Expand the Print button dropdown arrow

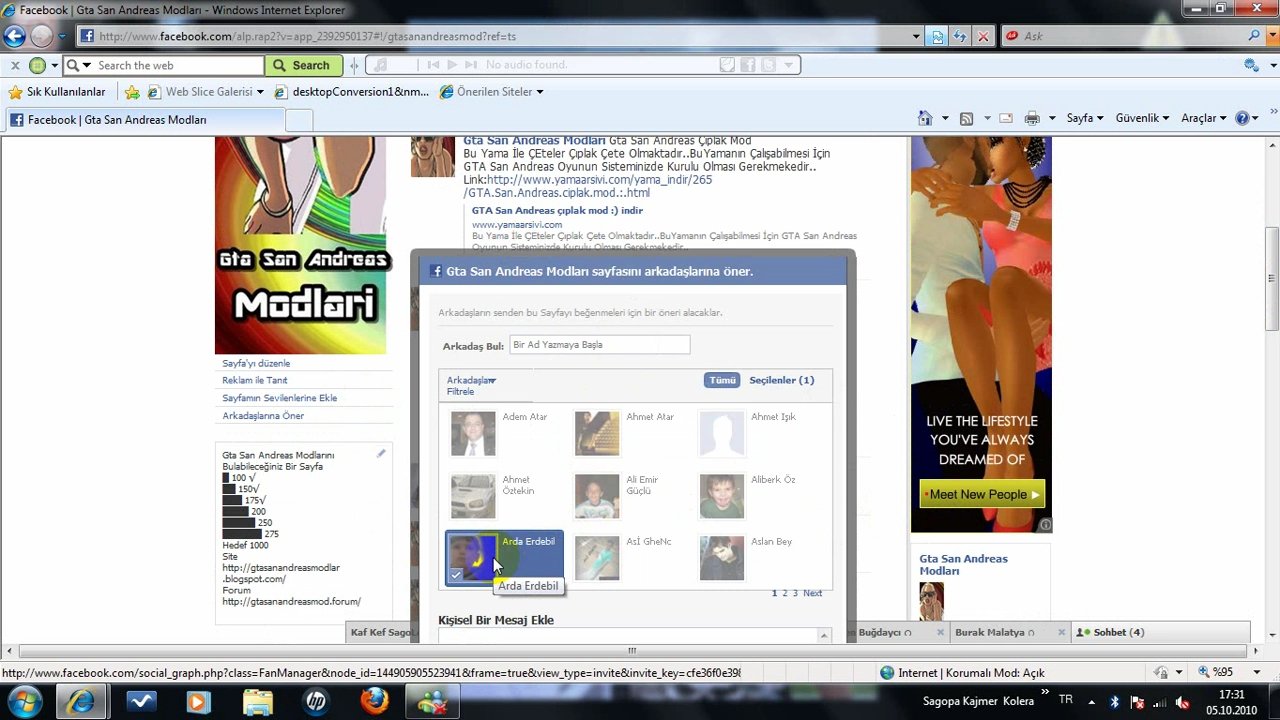(x=1052, y=118)
